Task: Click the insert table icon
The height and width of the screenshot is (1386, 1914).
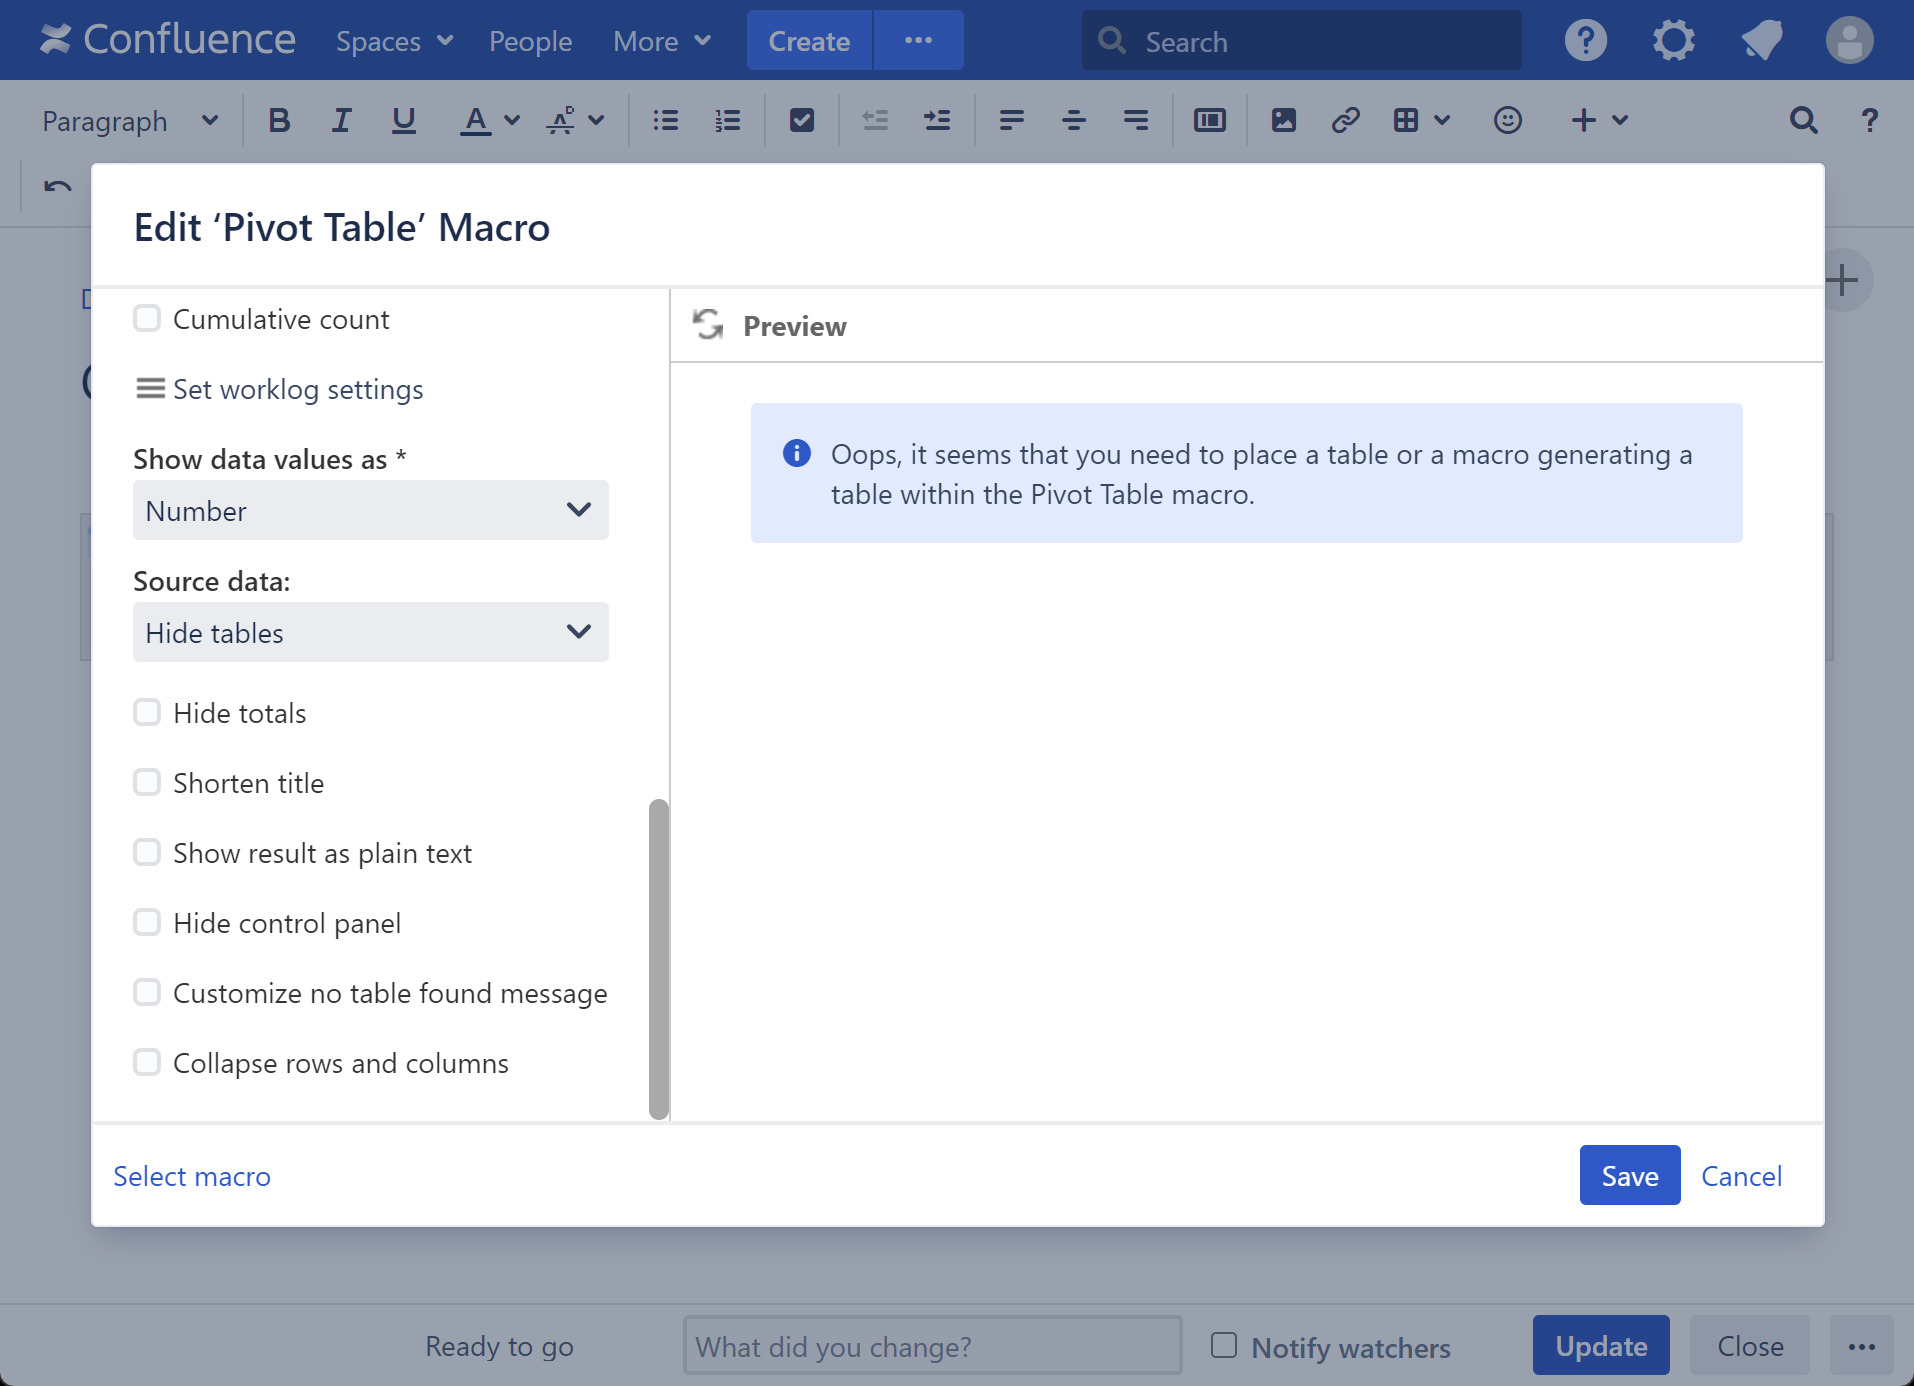Action: [x=1406, y=121]
